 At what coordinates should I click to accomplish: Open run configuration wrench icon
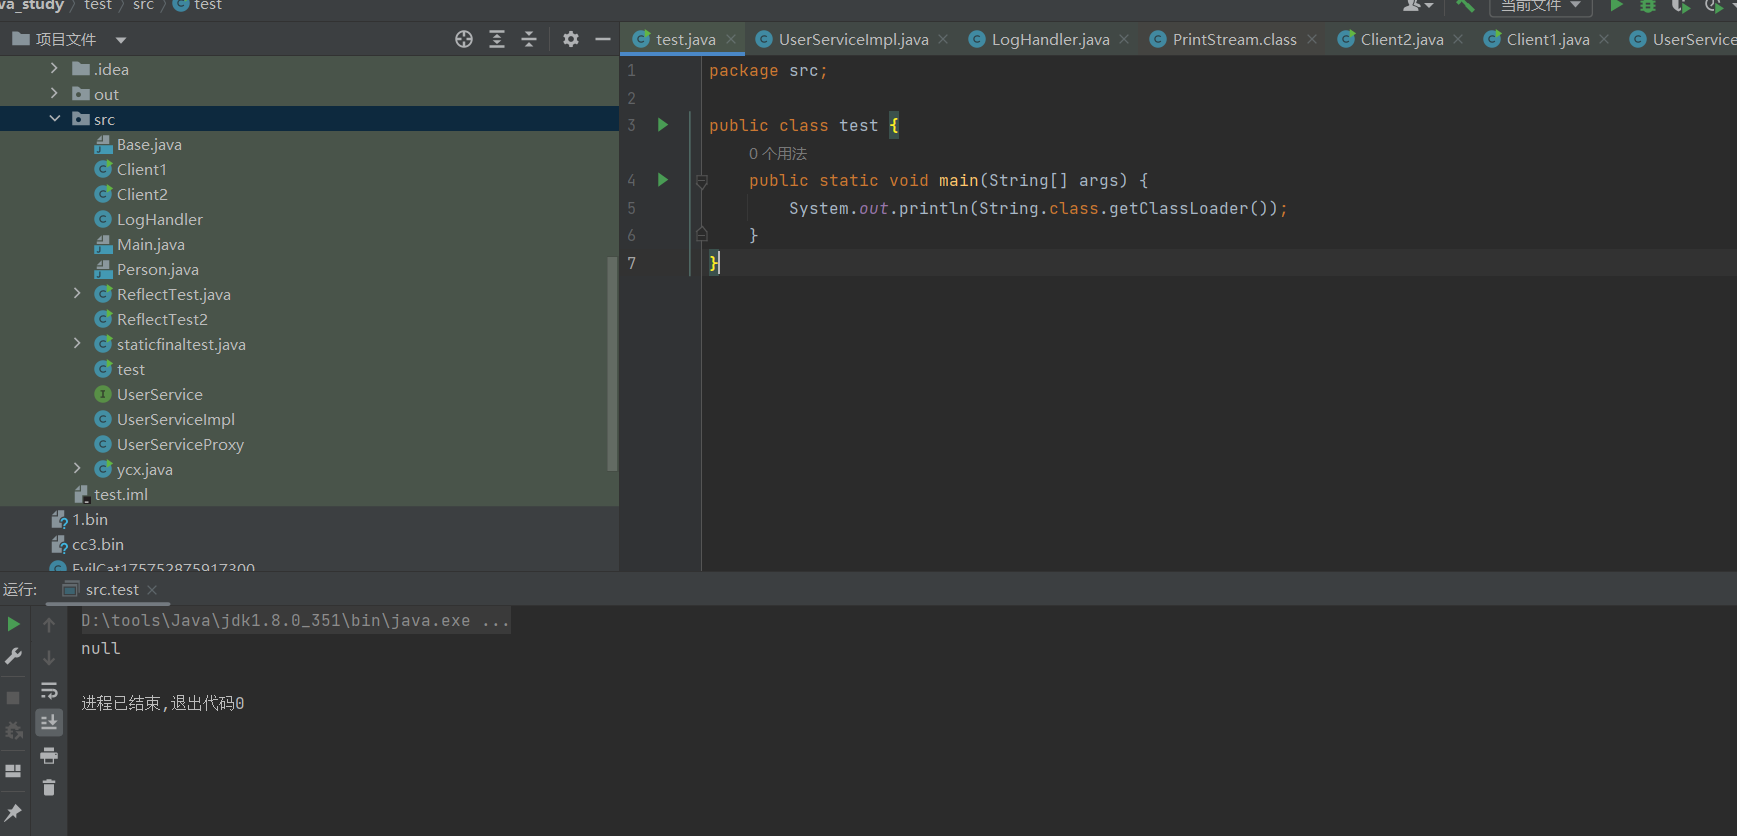point(14,656)
